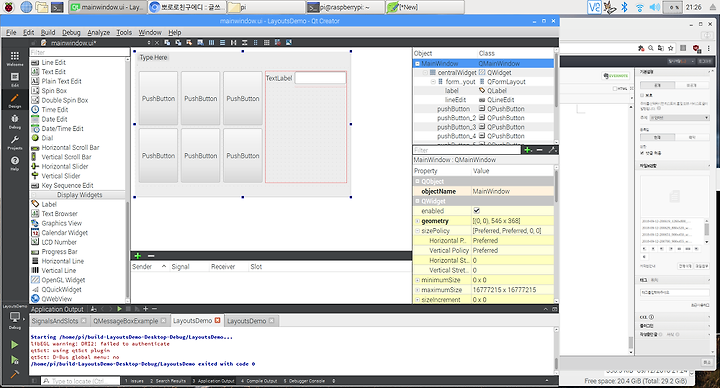The width and height of the screenshot is (720, 388).
Task: Open Projects mode in sidebar
Action: [x=15, y=142]
